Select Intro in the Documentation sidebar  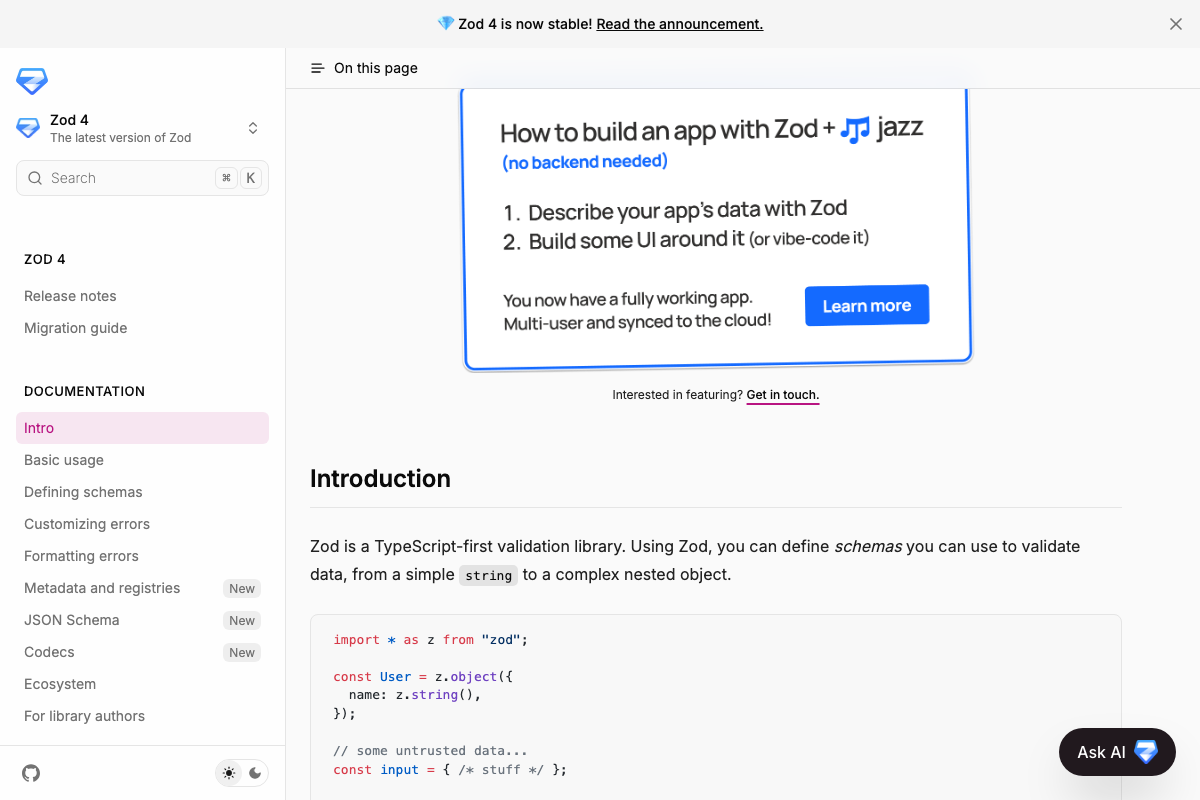39,427
